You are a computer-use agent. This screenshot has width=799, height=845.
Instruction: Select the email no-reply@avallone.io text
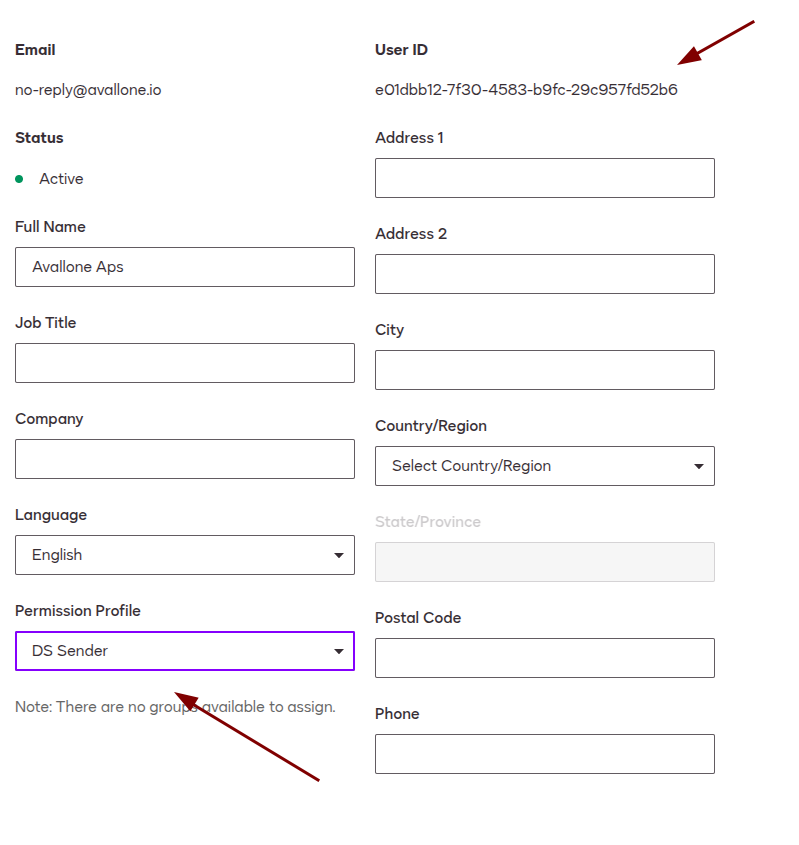[x=88, y=90]
